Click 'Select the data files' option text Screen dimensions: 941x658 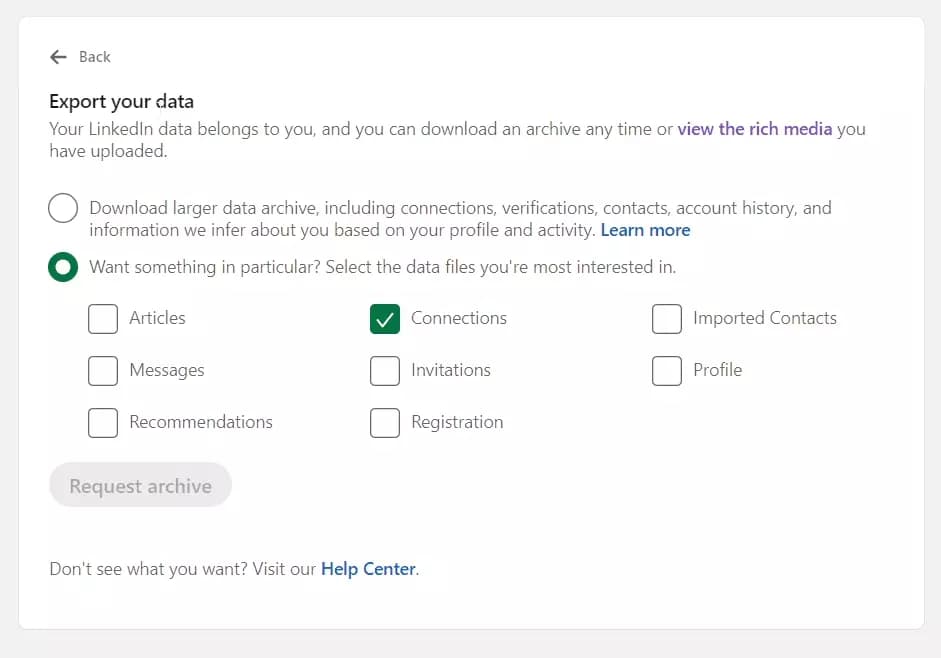point(382,267)
